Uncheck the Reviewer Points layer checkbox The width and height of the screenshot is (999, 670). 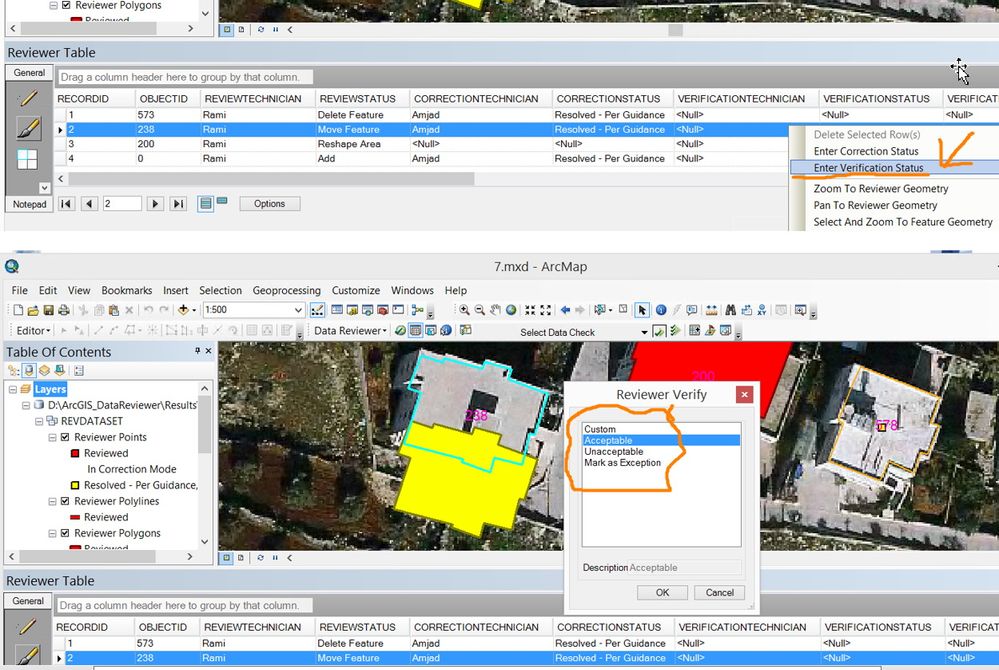[64, 437]
